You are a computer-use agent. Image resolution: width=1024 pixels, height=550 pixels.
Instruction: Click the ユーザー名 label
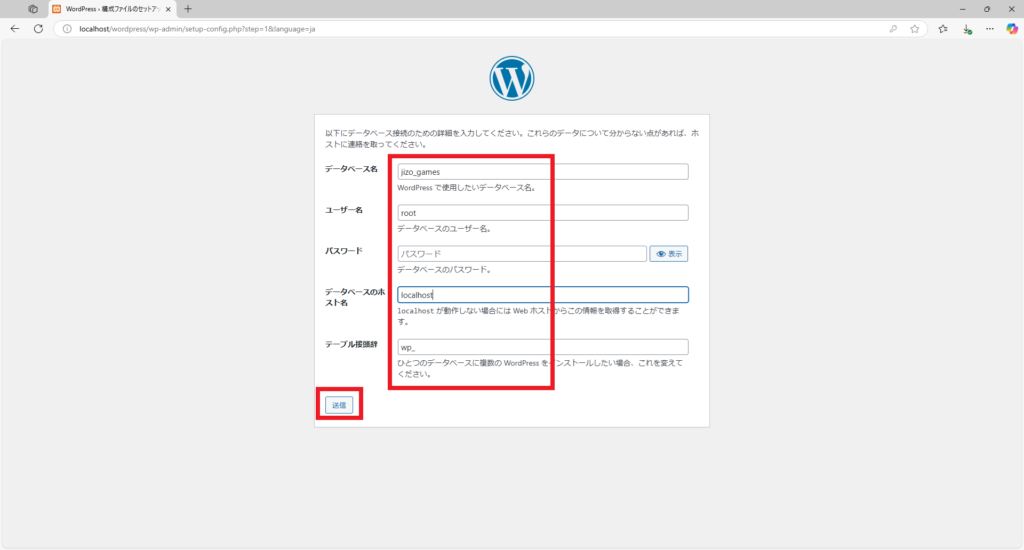pyautogui.click(x=344, y=210)
